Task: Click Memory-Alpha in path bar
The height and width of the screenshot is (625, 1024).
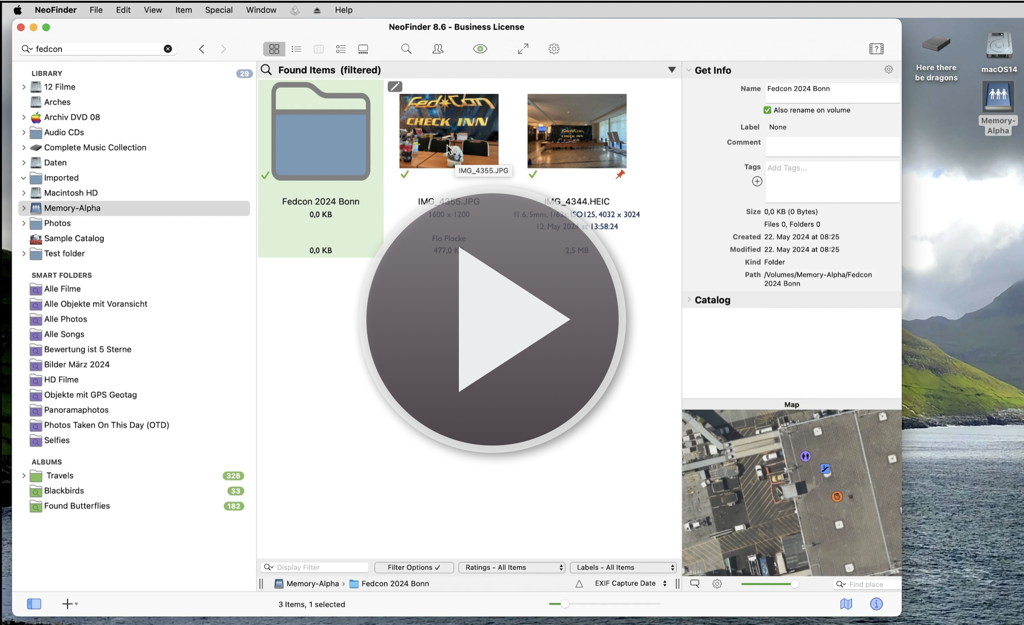Action: pyautogui.click(x=306, y=584)
